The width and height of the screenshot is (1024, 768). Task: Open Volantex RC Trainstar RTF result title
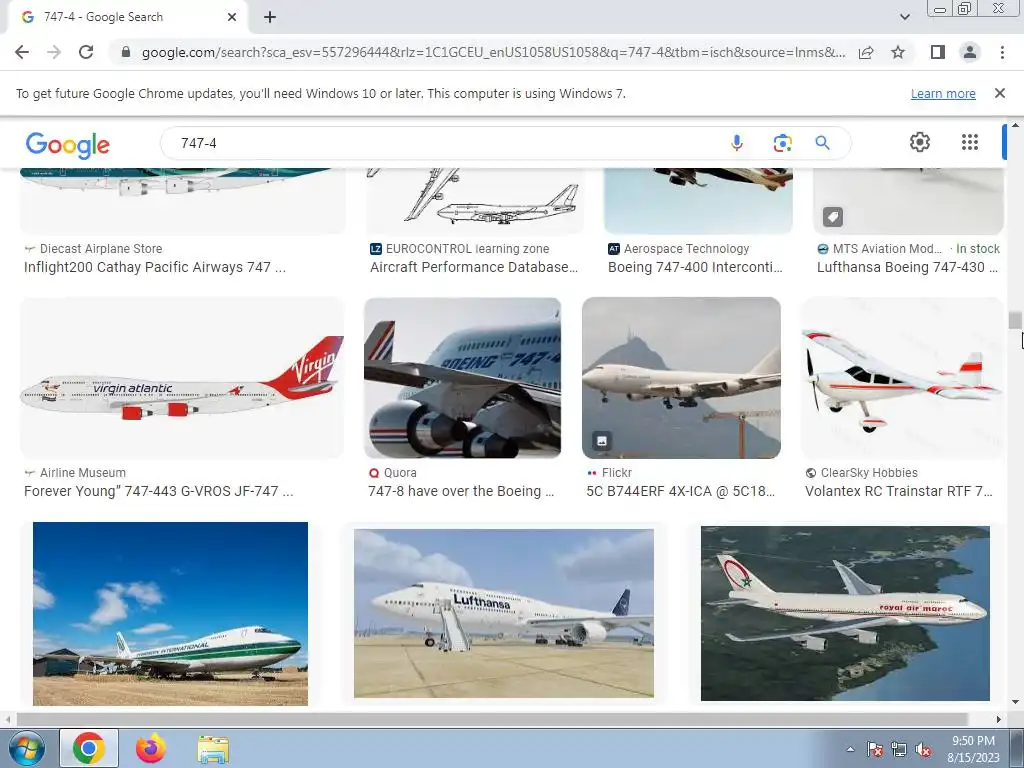(899, 491)
